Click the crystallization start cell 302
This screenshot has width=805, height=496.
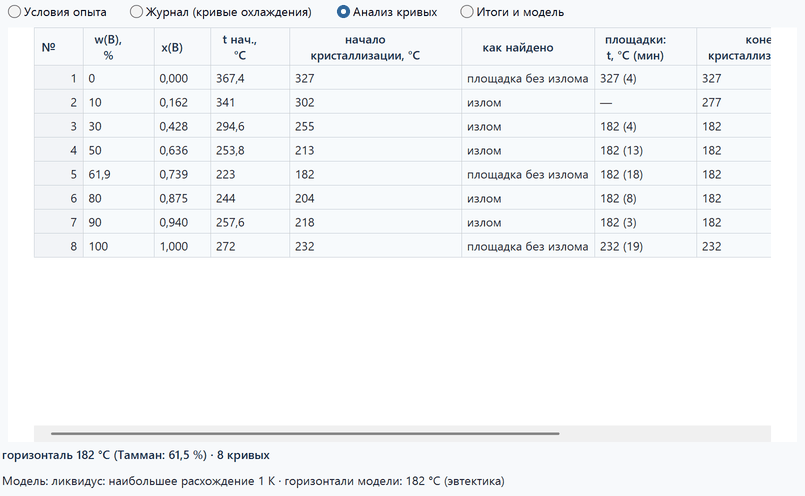tap(375, 102)
